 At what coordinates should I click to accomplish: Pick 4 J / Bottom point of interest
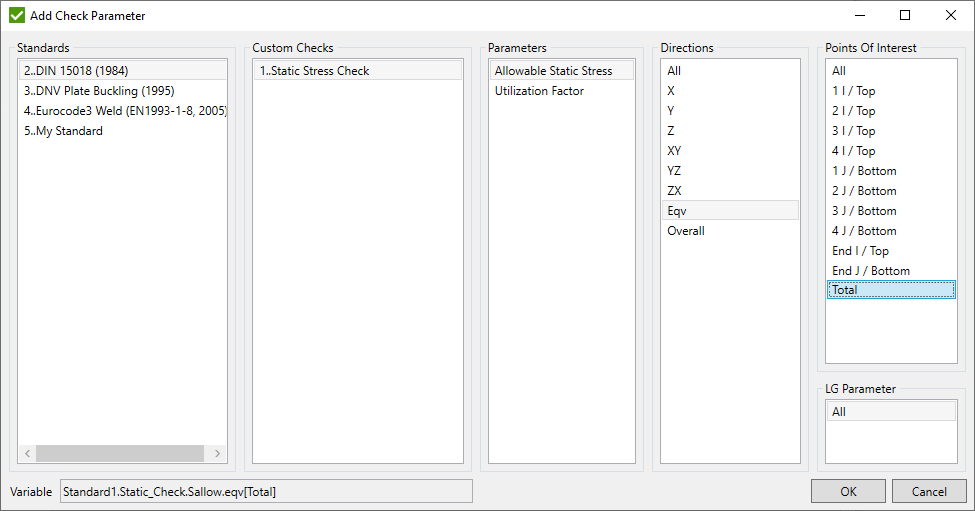pyautogui.click(x=864, y=231)
